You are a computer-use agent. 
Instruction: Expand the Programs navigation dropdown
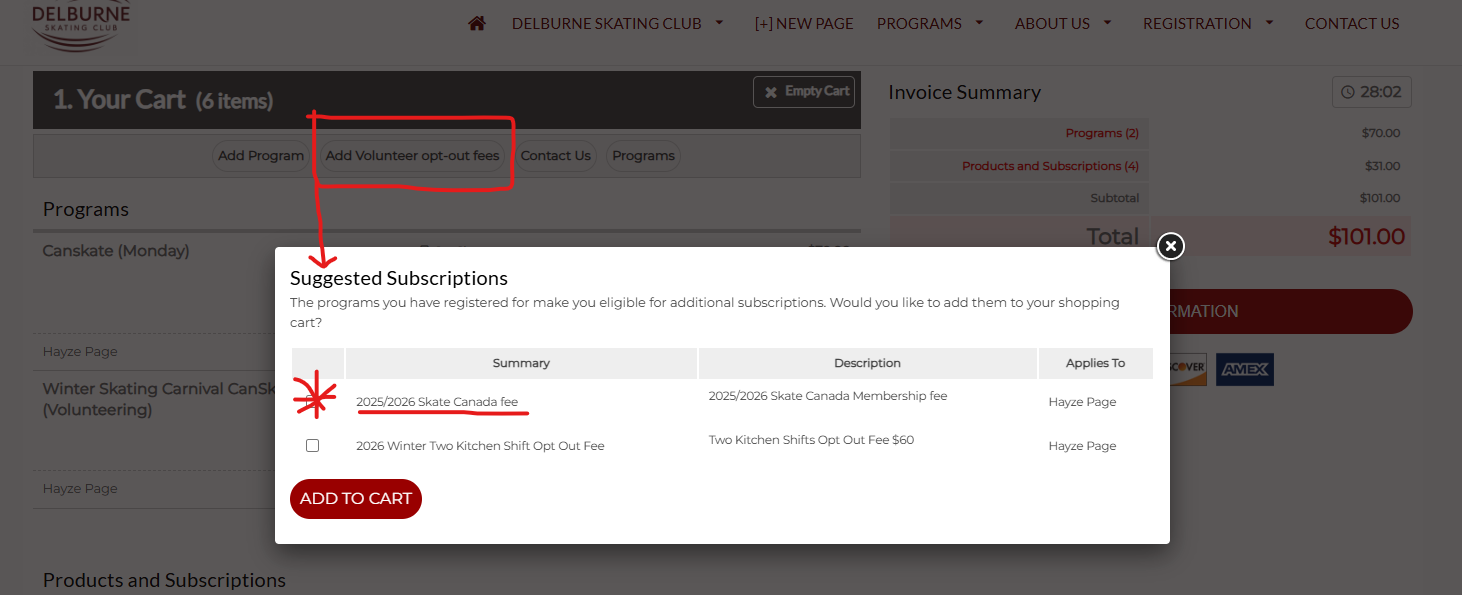tap(930, 23)
